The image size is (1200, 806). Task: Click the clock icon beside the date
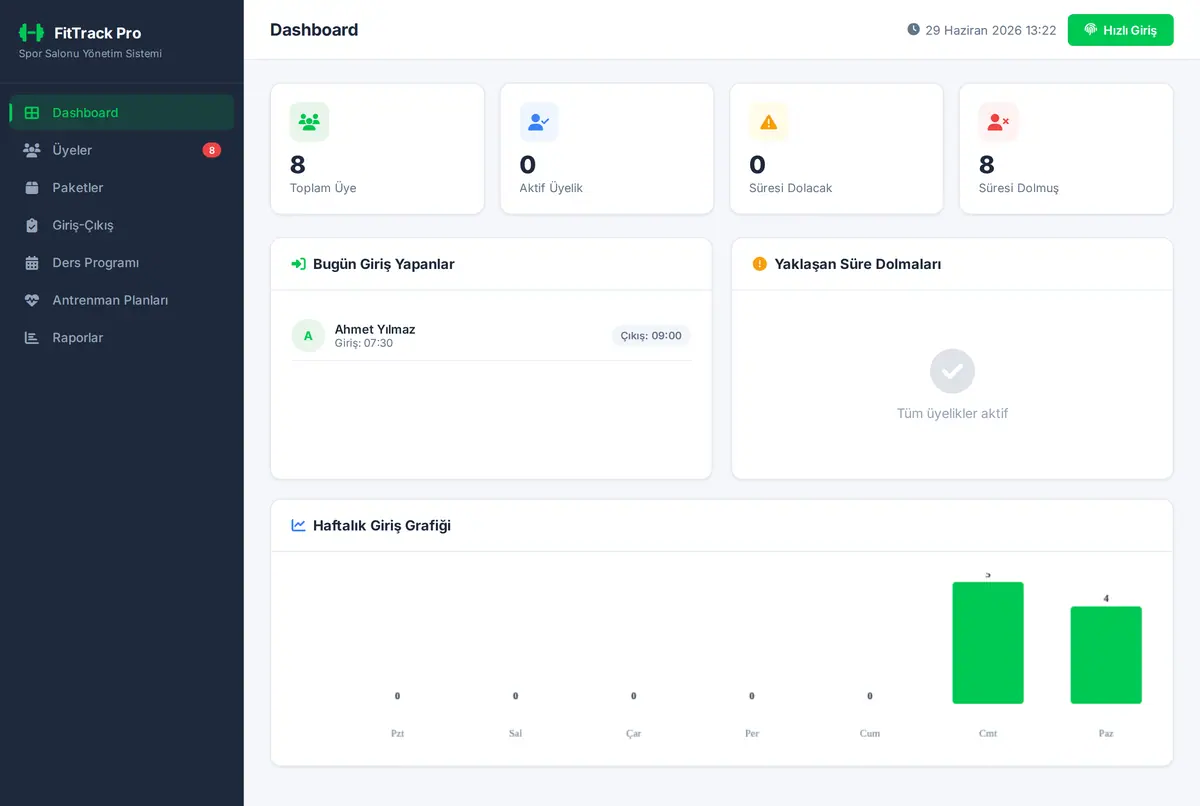coord(913,30)
